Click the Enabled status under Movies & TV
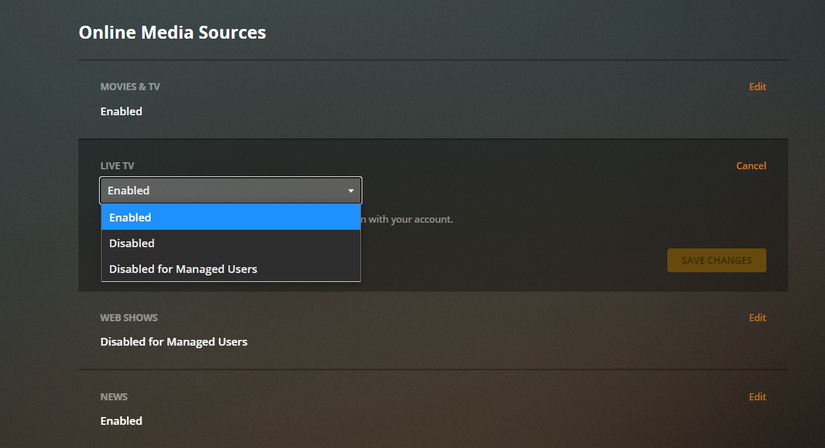Image resolution: width=825 pixels, height=448 pixels. (121, 112)
